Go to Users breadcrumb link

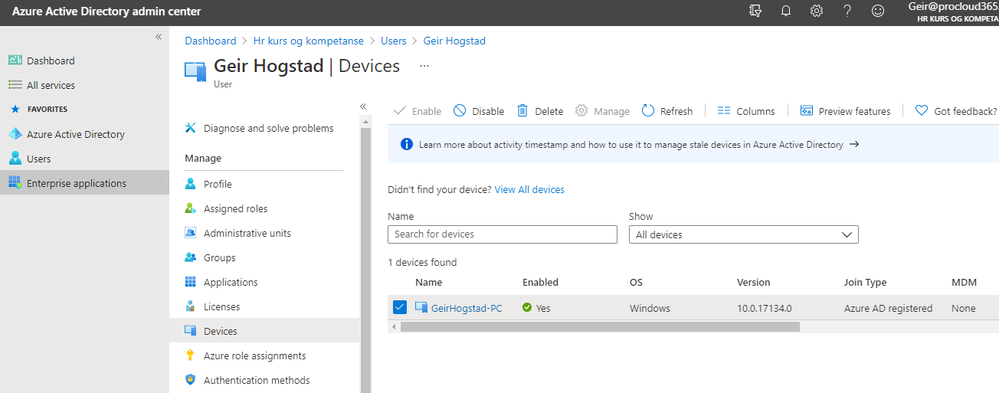(393, 41)
